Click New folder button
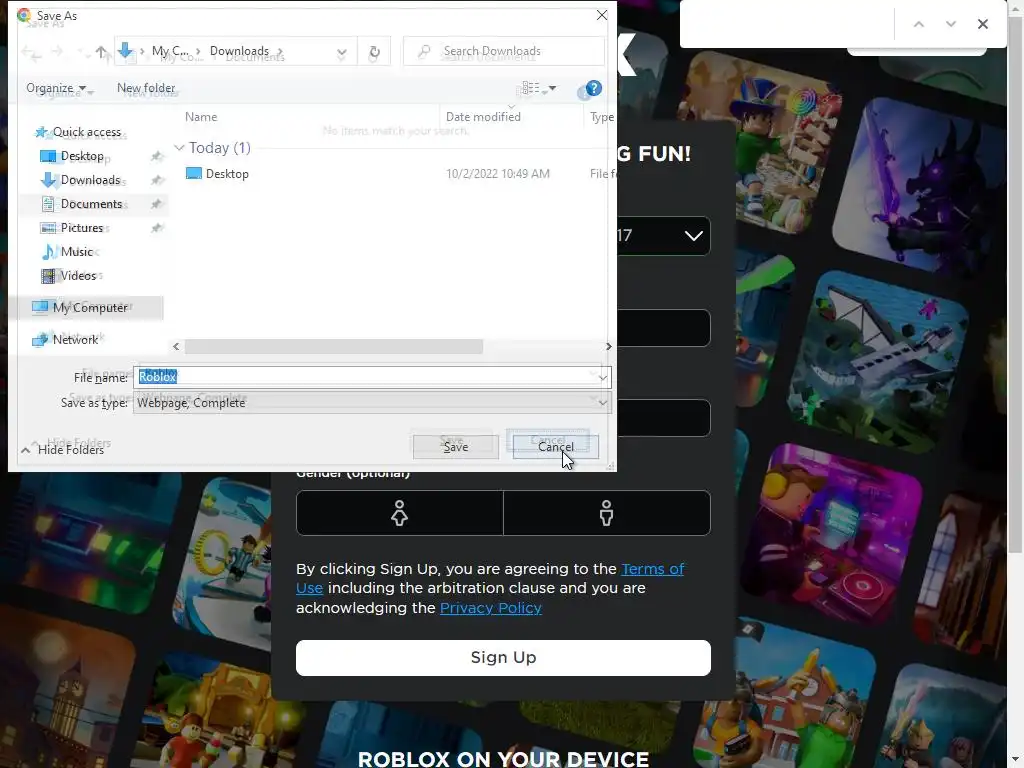1024x768 pixels. click(146, 88)
